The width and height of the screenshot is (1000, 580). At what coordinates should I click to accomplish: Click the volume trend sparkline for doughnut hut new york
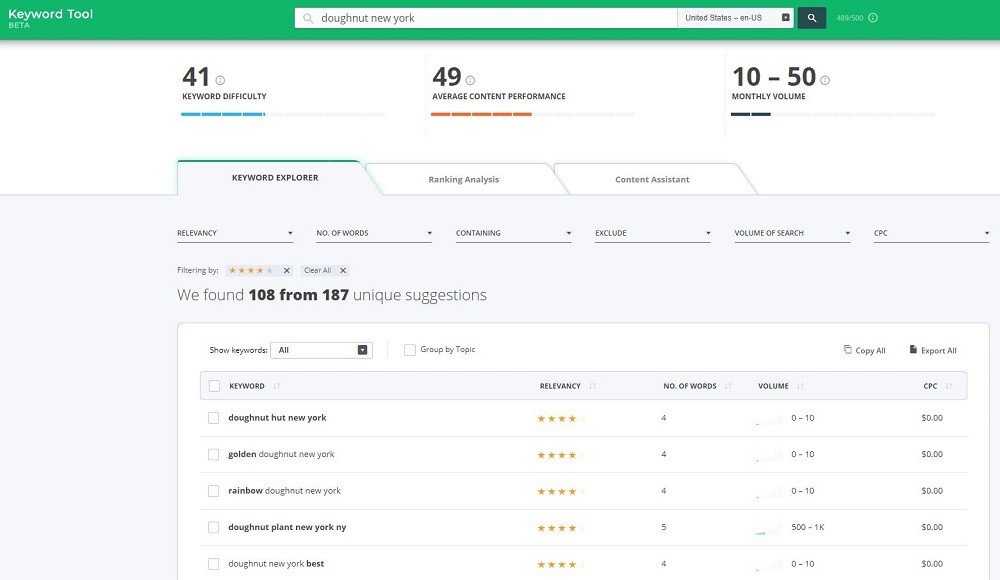pyautogui.click(x=768, y=419)
